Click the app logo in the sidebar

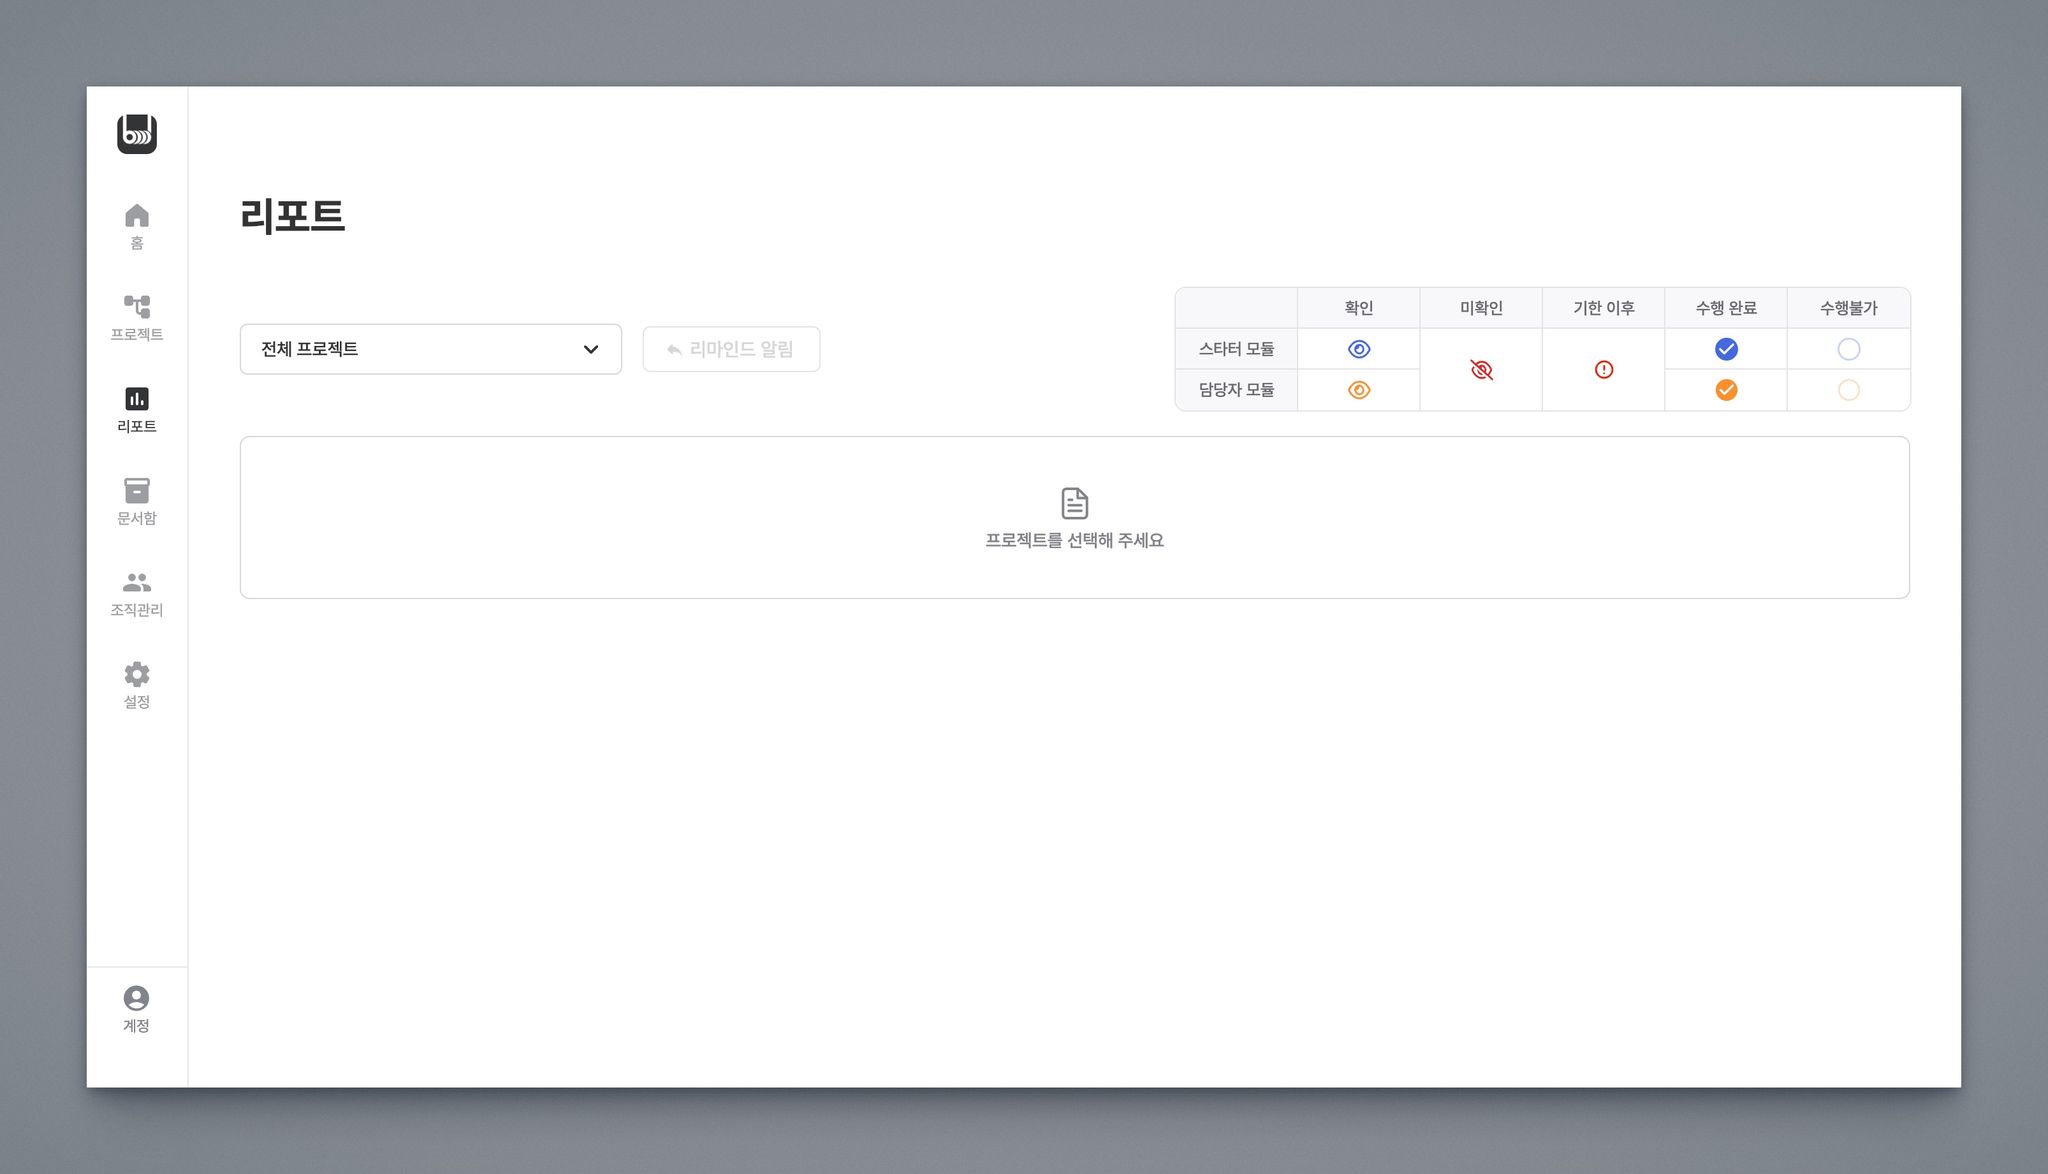(x=137, y=134)
